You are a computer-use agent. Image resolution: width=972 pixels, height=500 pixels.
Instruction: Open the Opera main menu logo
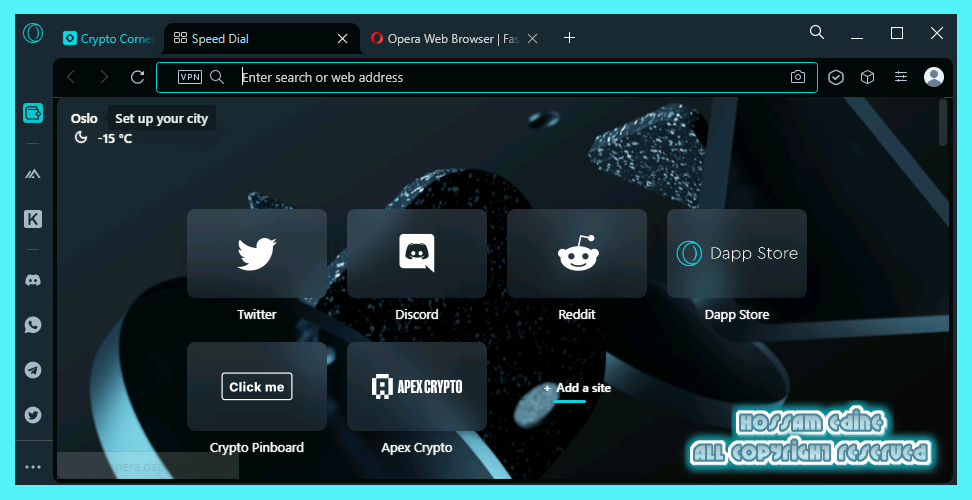[33, 32]
